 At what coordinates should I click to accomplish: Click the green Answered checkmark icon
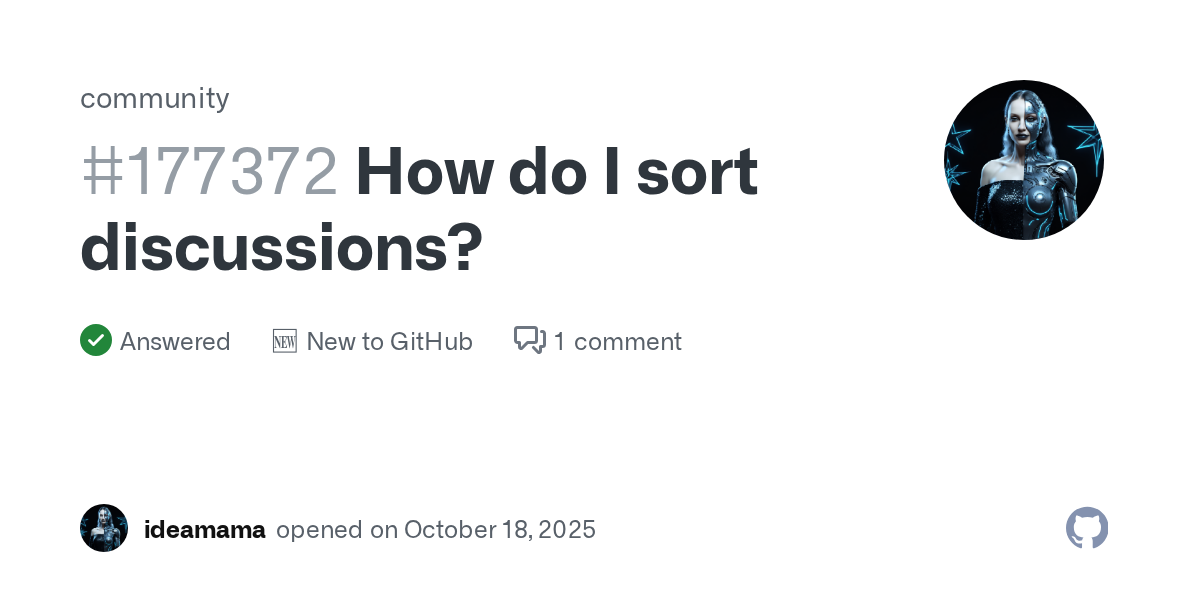(x=96, y=341)
